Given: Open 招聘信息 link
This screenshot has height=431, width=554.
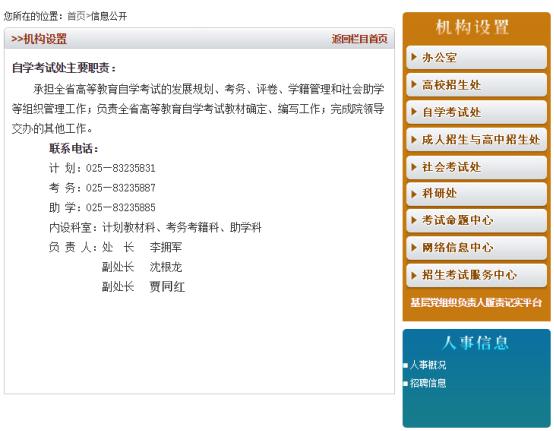Looking at the screenshot, I should pyautogui.click(x=428, y=384).
